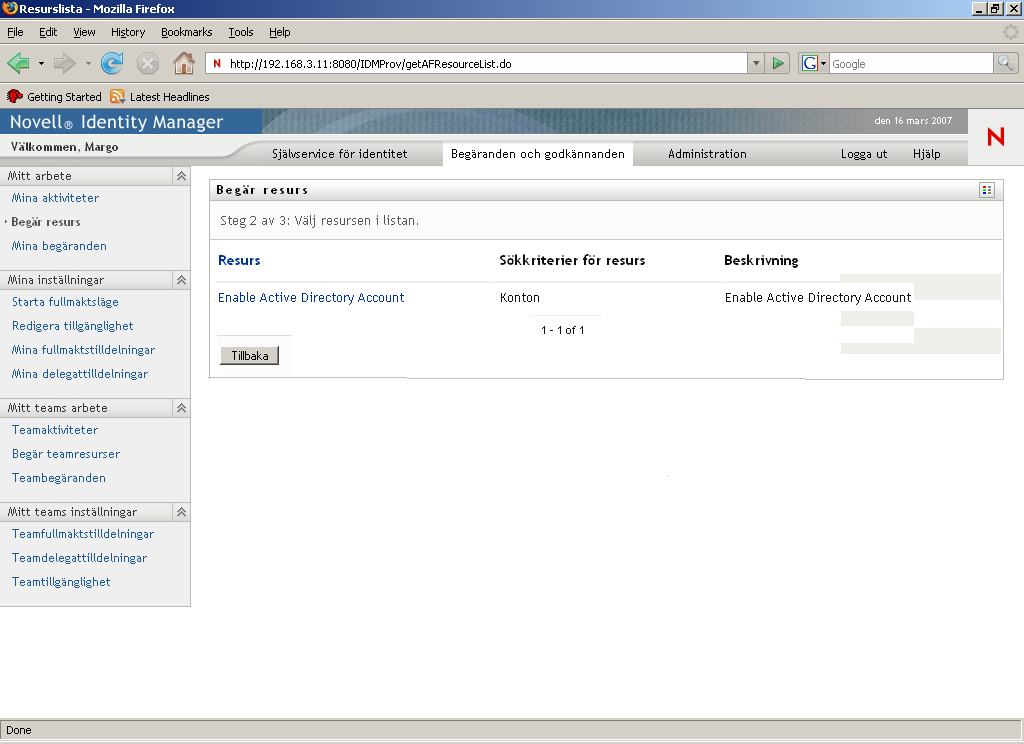Reload the page with the refresh icon
Image resolution: width=1024 pixels, height=744 pixels.
coord(112,63)
